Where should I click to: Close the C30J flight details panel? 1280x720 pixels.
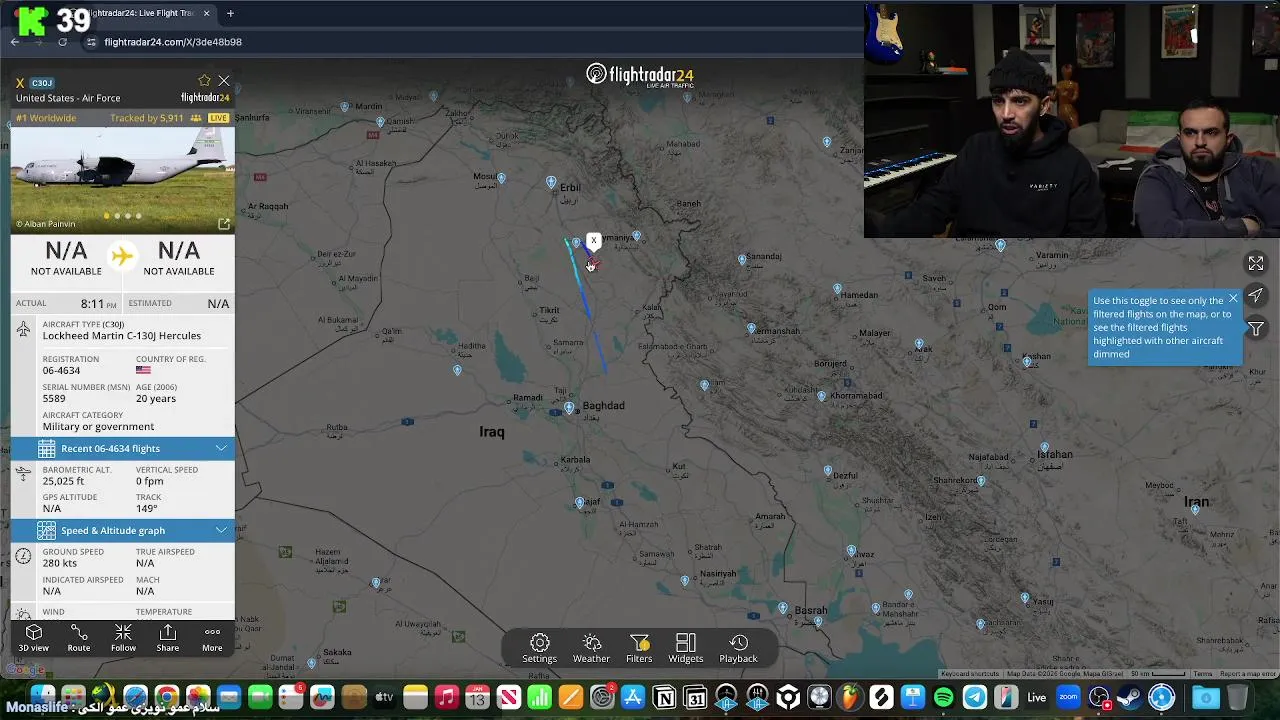pos(224,81)
